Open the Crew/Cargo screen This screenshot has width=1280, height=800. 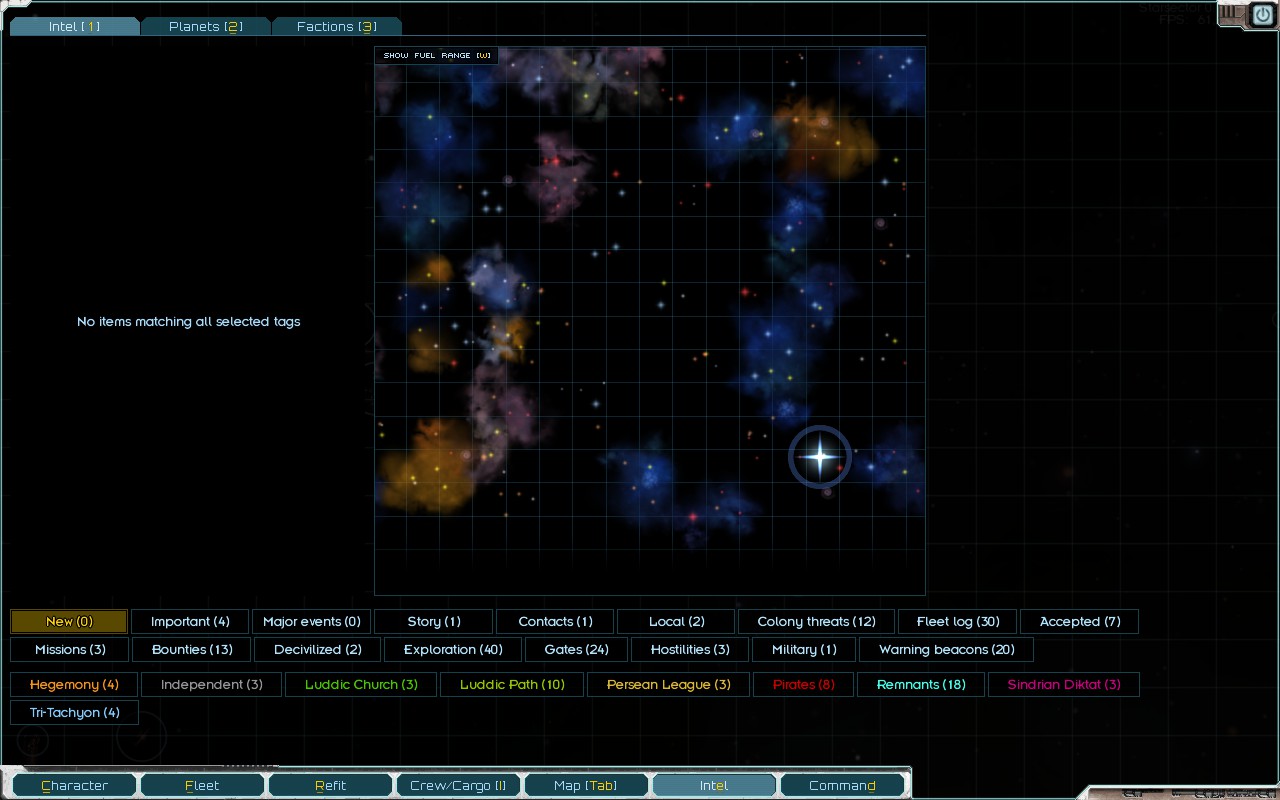(458, 786)
